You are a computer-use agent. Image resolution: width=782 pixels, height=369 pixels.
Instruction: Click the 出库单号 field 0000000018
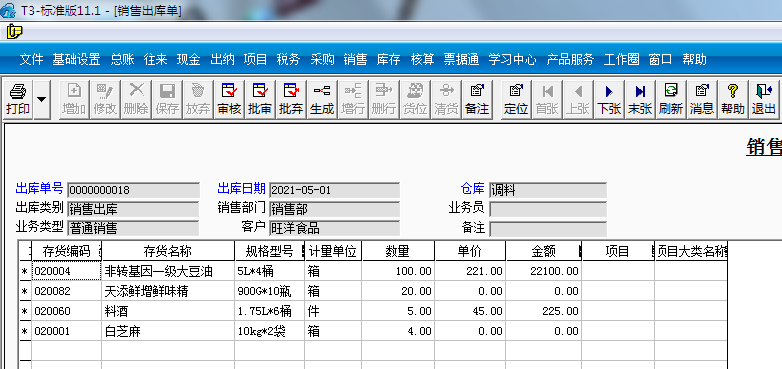(133, 190)
